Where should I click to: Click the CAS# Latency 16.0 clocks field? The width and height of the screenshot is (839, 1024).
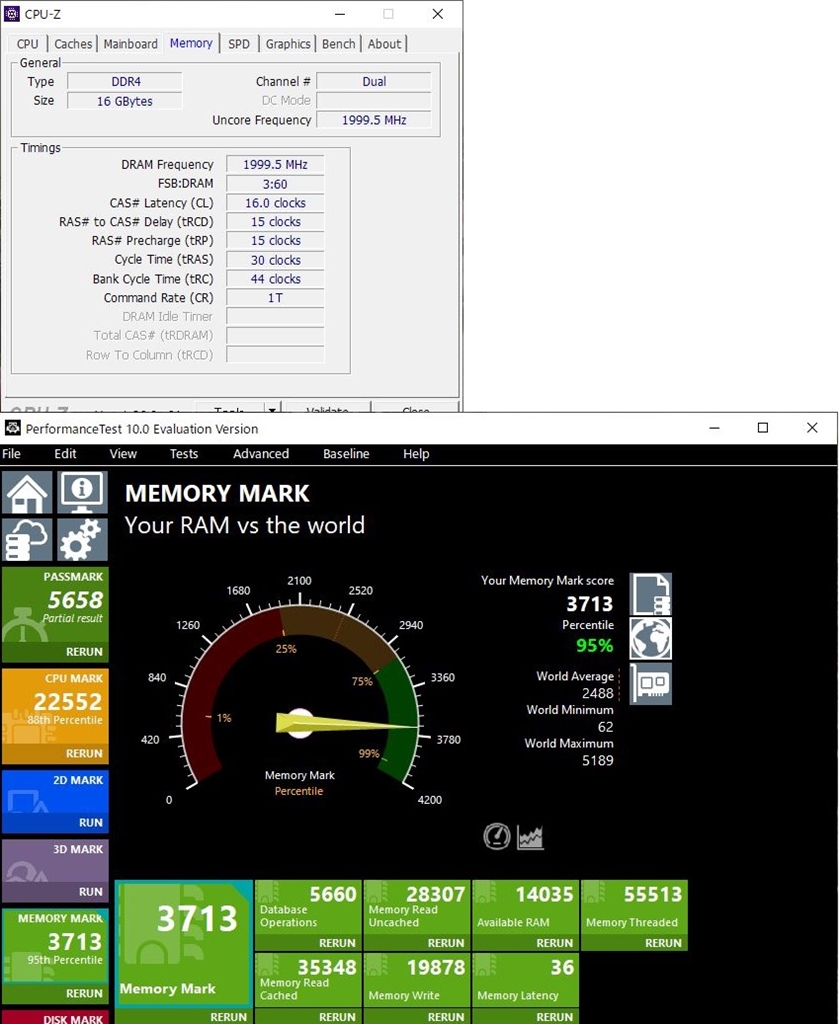[275, 203]
